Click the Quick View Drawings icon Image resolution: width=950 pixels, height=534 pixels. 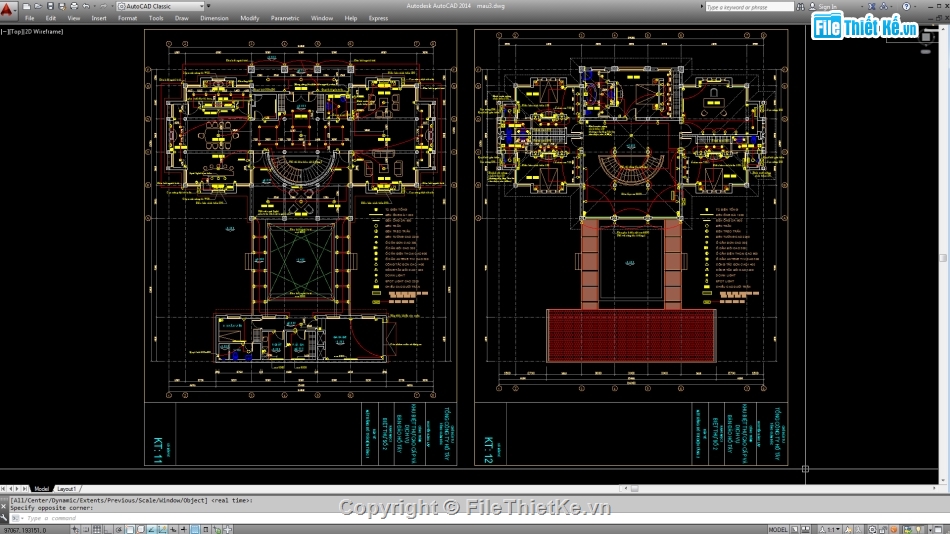(x=805, y=530)
